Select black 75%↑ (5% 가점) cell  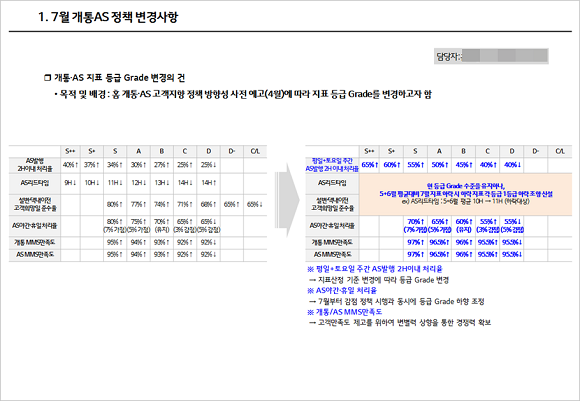click(x=138, y=226)
